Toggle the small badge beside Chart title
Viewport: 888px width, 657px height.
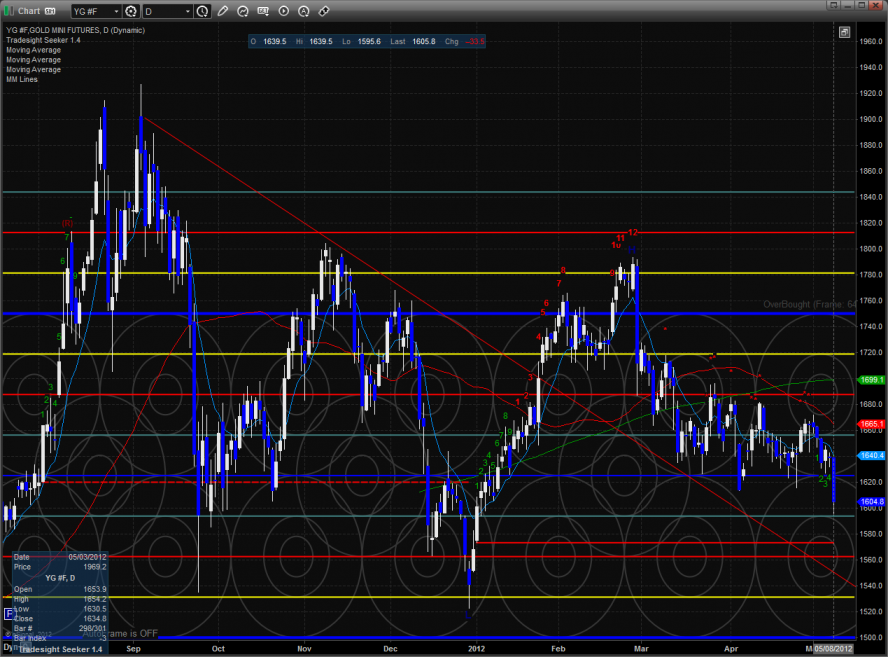click(49, 11)
